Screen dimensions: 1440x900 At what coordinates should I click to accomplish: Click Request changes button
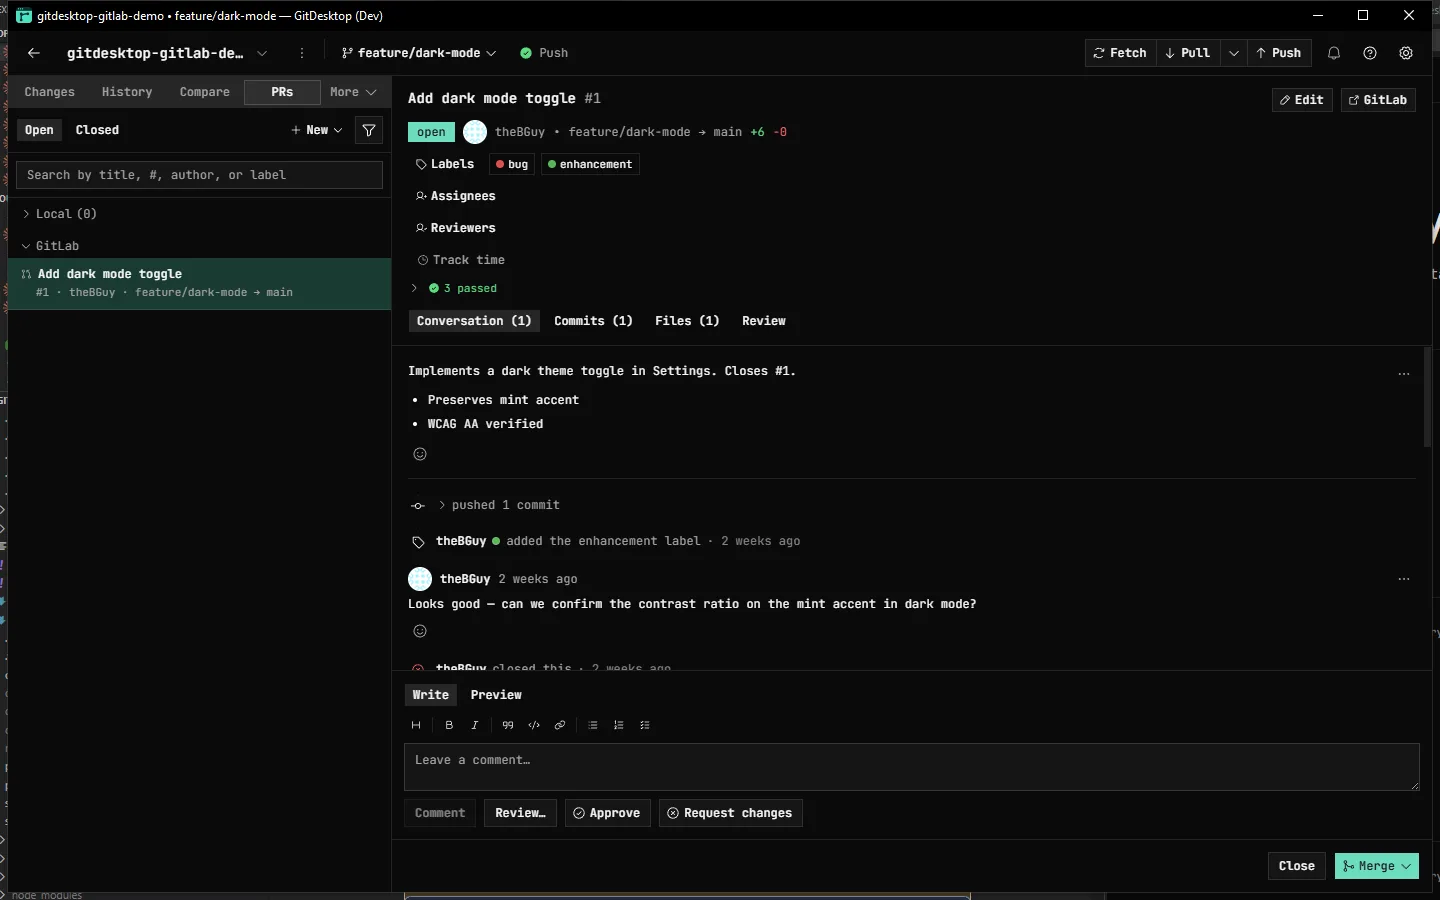click(730, 813)
